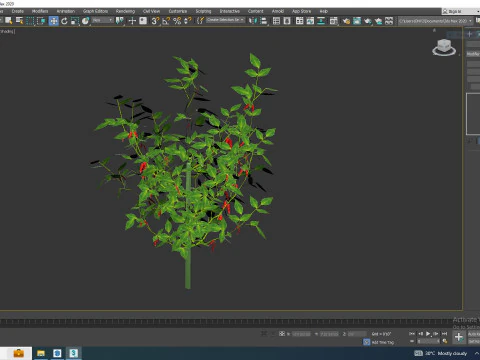480x360 pixels.
Task: Activate the Select and Place tool
Action: coord(86,21)
